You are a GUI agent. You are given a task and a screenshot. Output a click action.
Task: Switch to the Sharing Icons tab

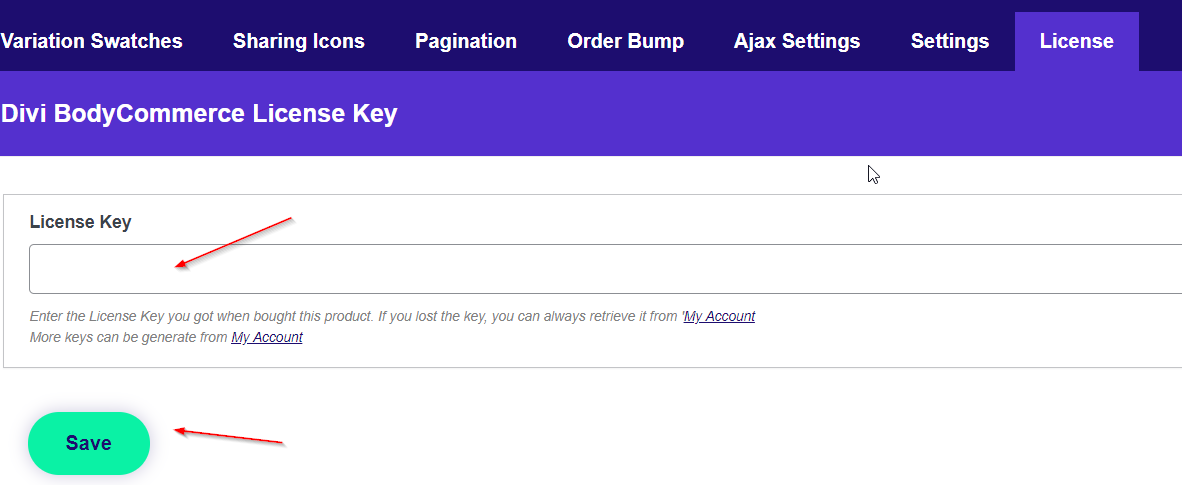[298, 41]
